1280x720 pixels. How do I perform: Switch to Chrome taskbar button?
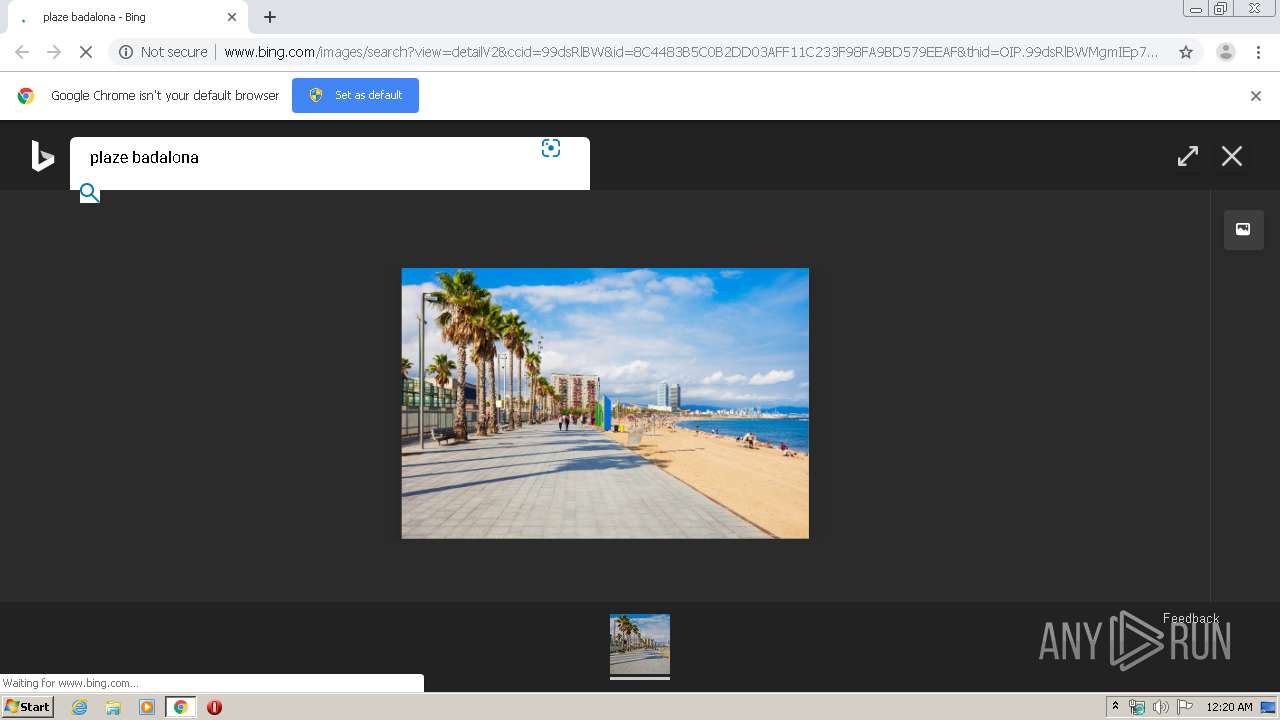181,707
